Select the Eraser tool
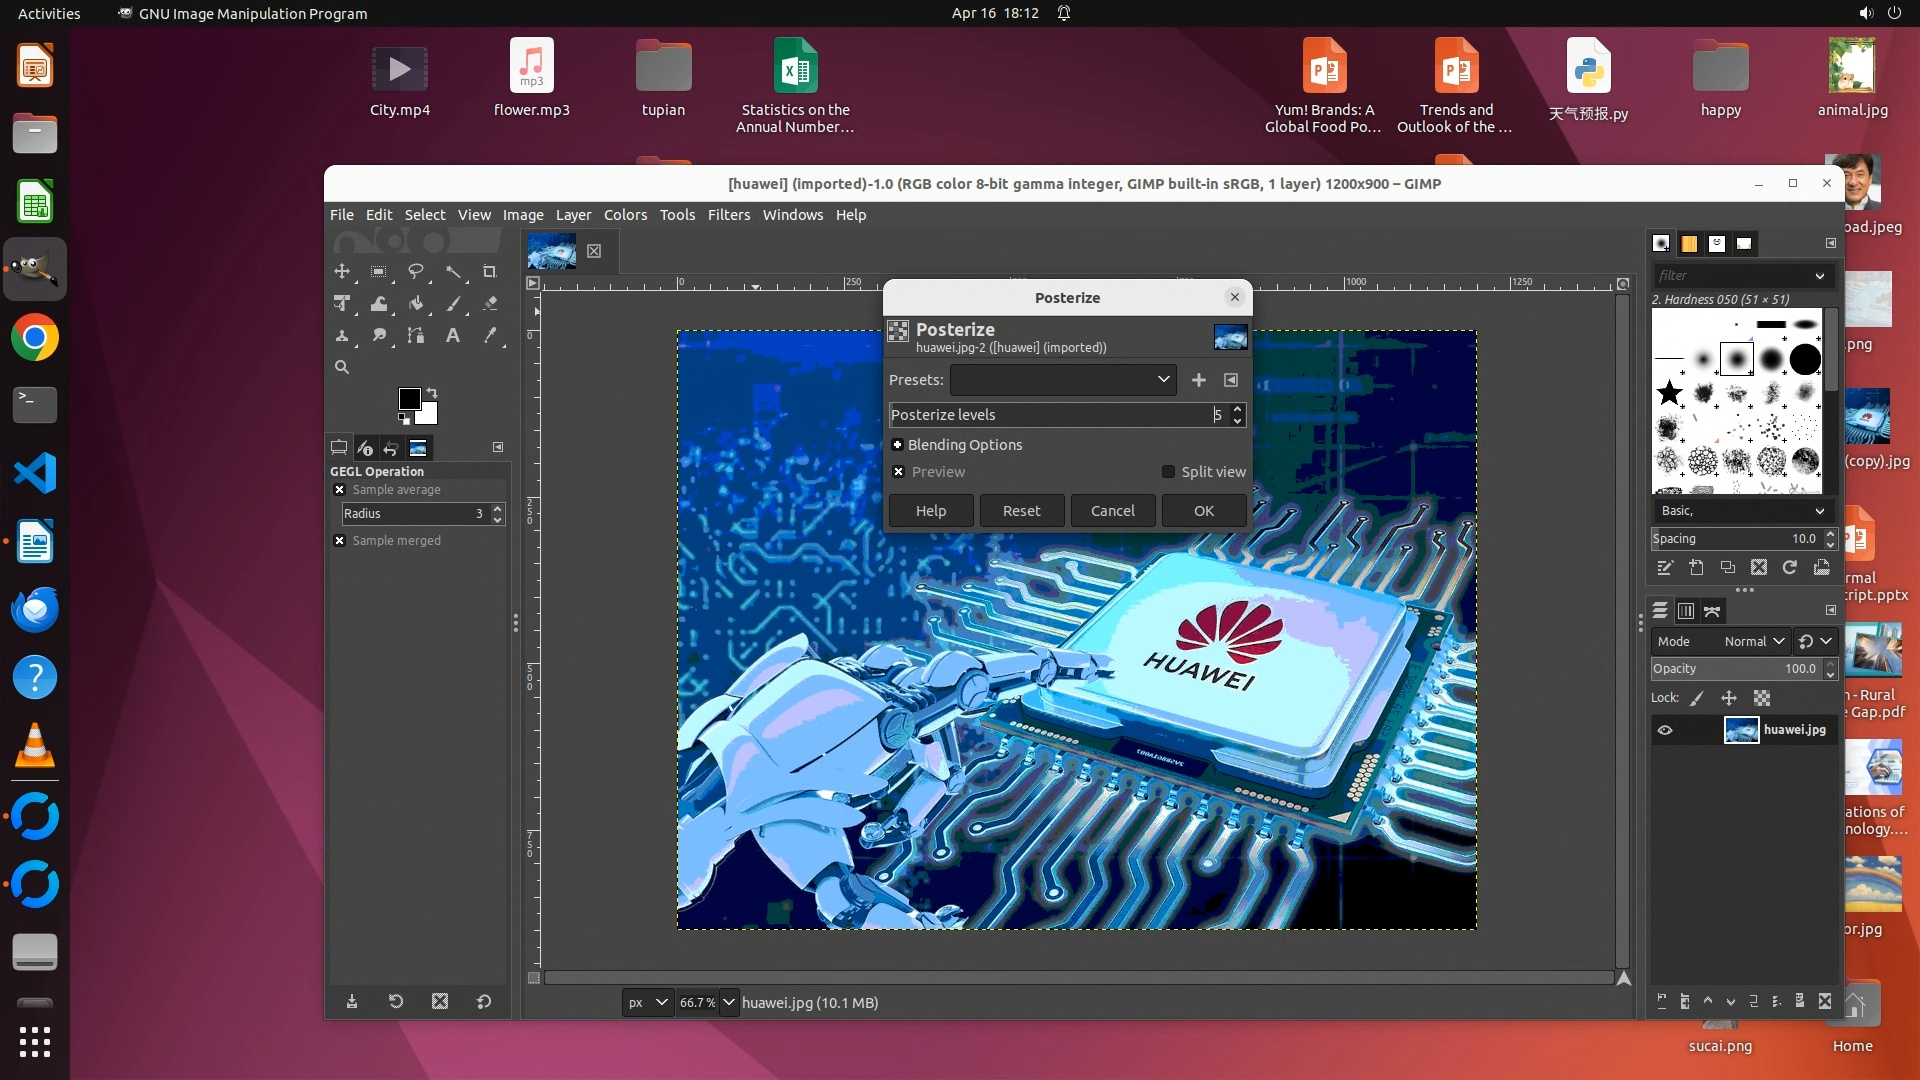Image resolution: width=1920 pixels, height=1080 pixels. (490, 304)
